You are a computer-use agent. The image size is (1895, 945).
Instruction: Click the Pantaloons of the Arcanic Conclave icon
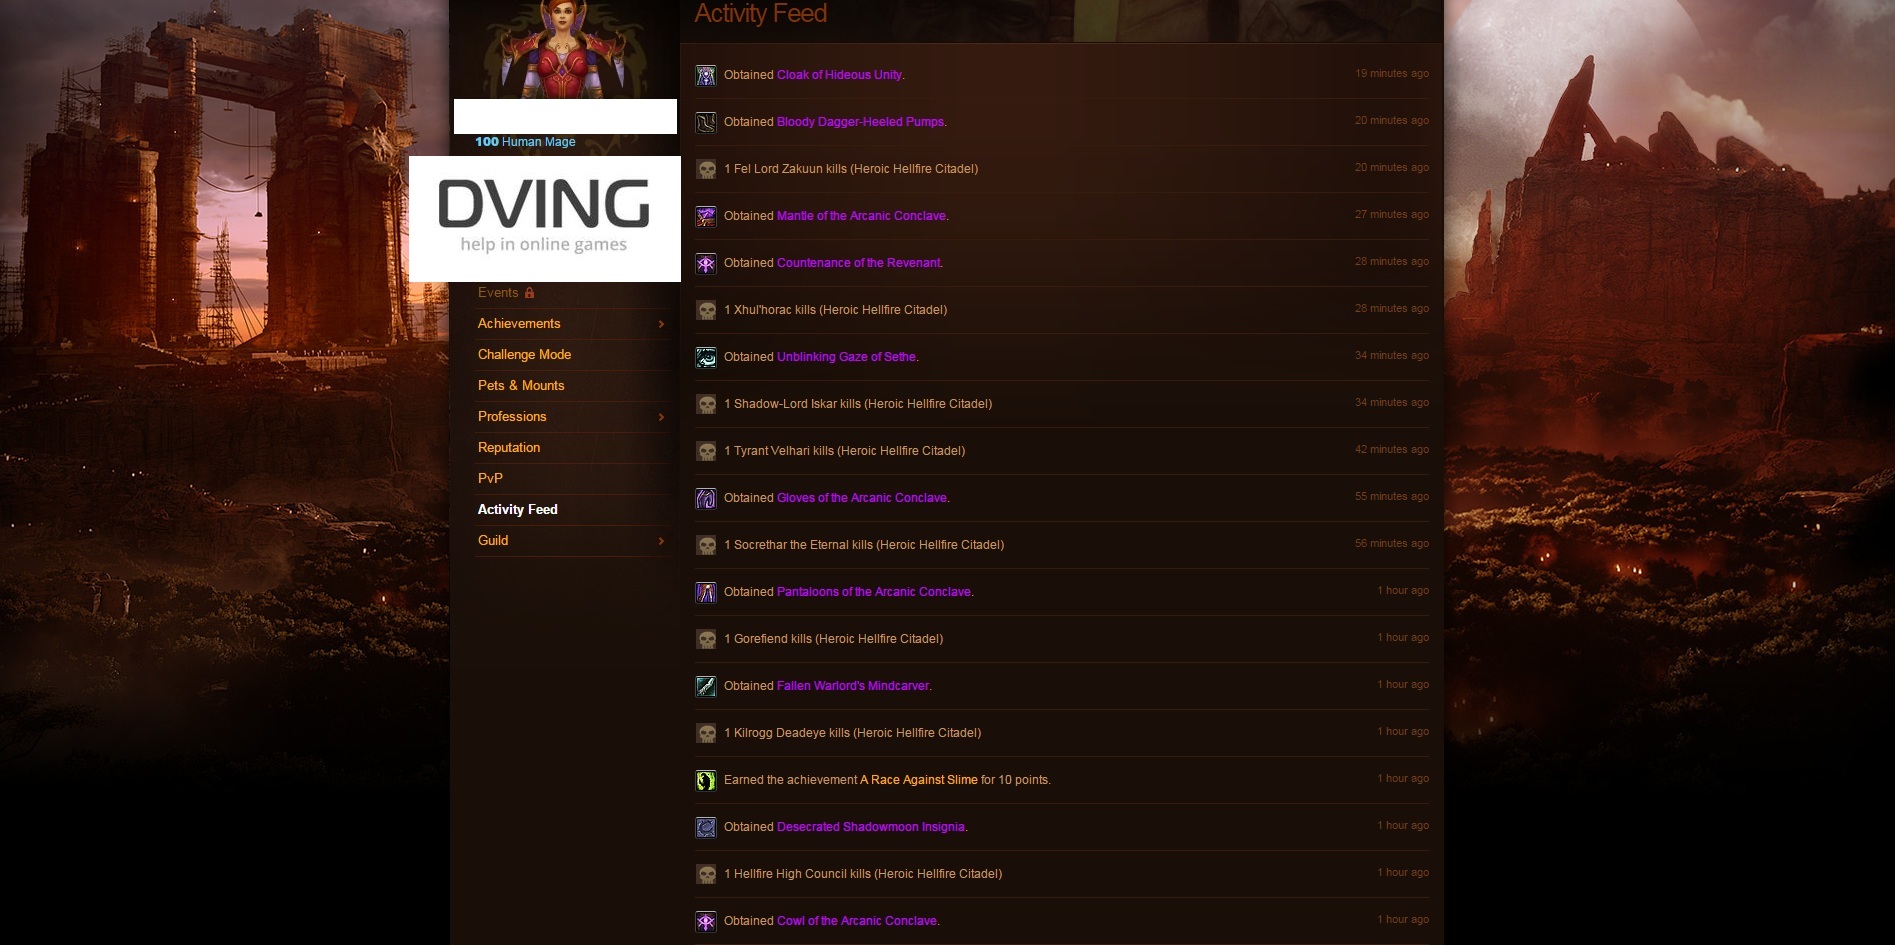[706, 592]
